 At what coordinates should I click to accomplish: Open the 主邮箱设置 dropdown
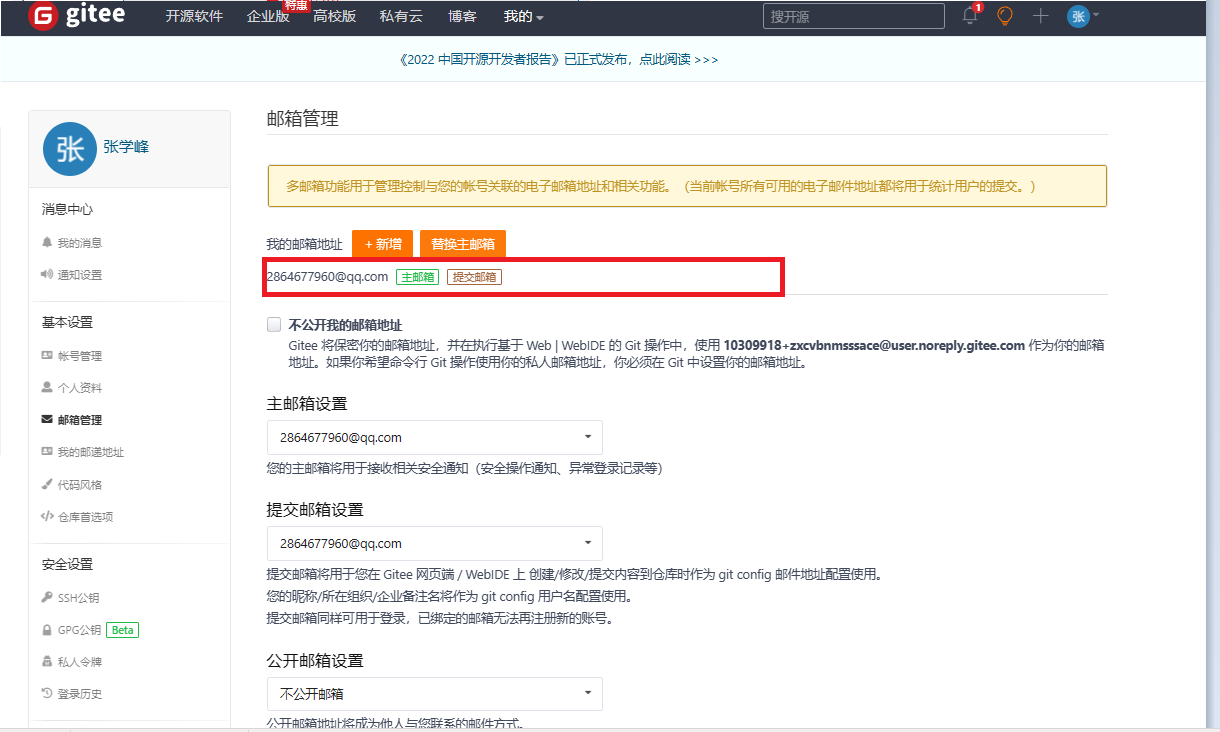[435, 437]
